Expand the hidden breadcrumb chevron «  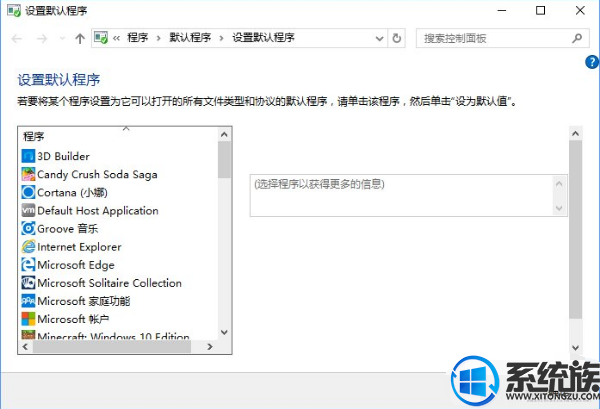[x=116, y=38]
